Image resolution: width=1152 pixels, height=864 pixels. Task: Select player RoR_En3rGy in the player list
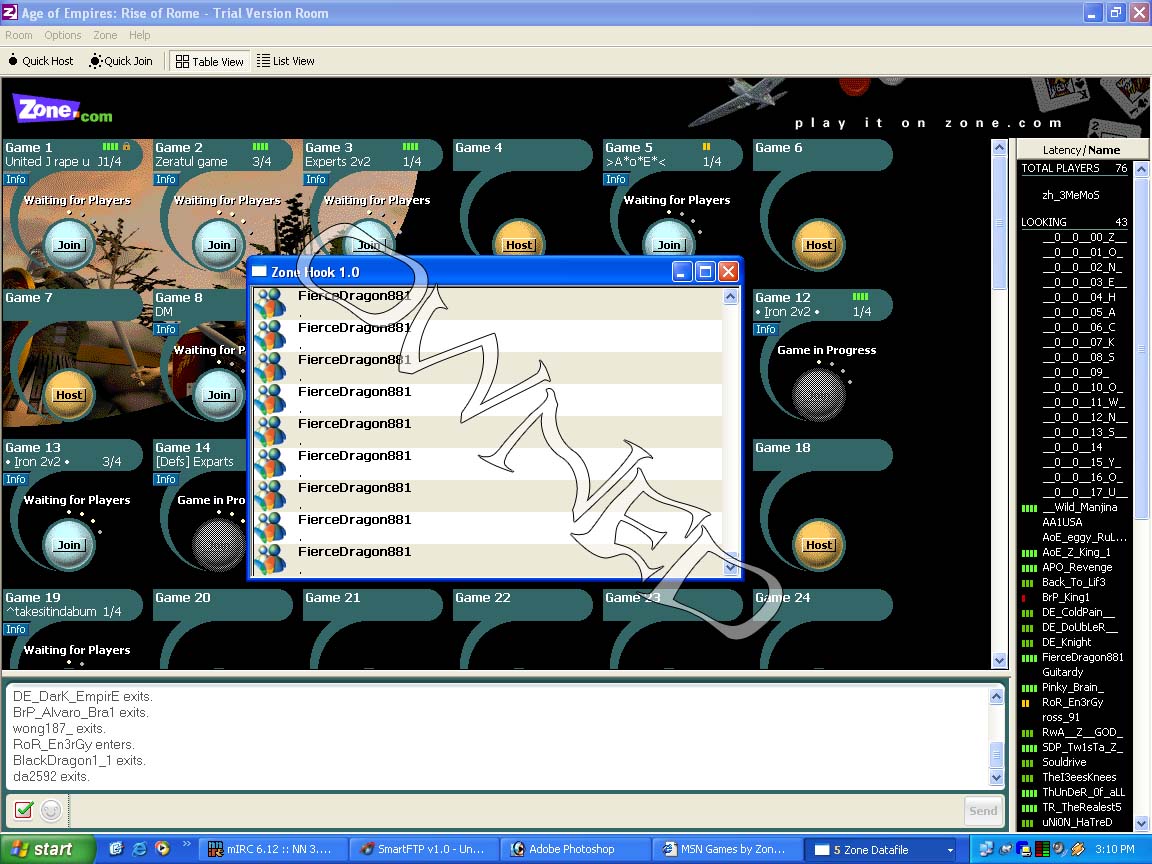[x=1074, y=702]
